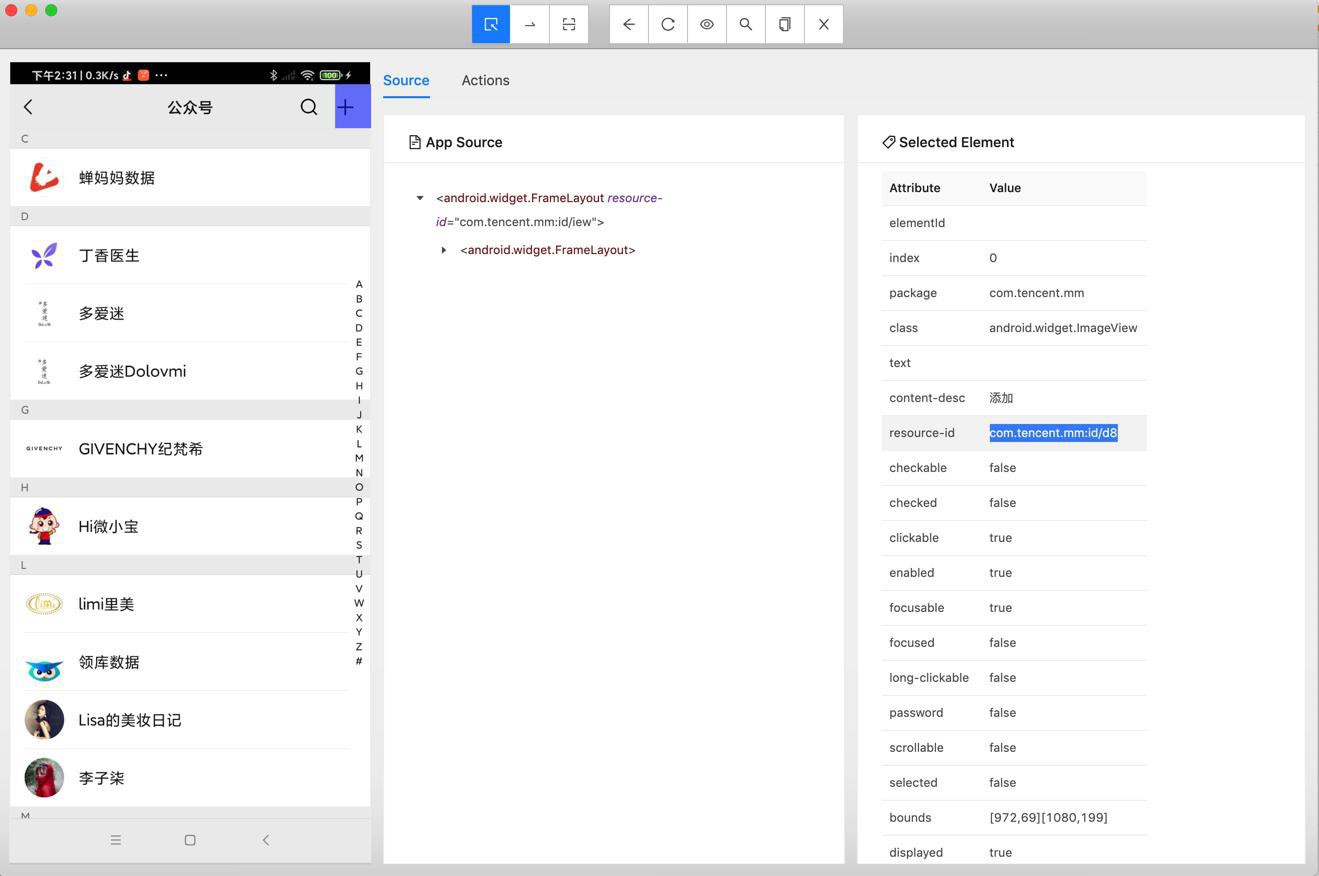Open the 多爱迷Dolovmi account
1319x876 pixels.
190,371
